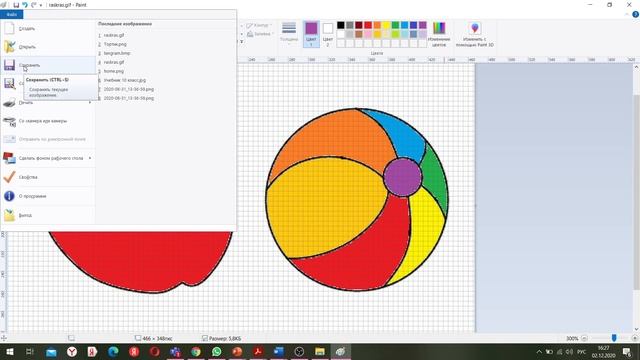Open Opera browser from the taskbar
The image size is (640, 360).
[x=155, y=351]
